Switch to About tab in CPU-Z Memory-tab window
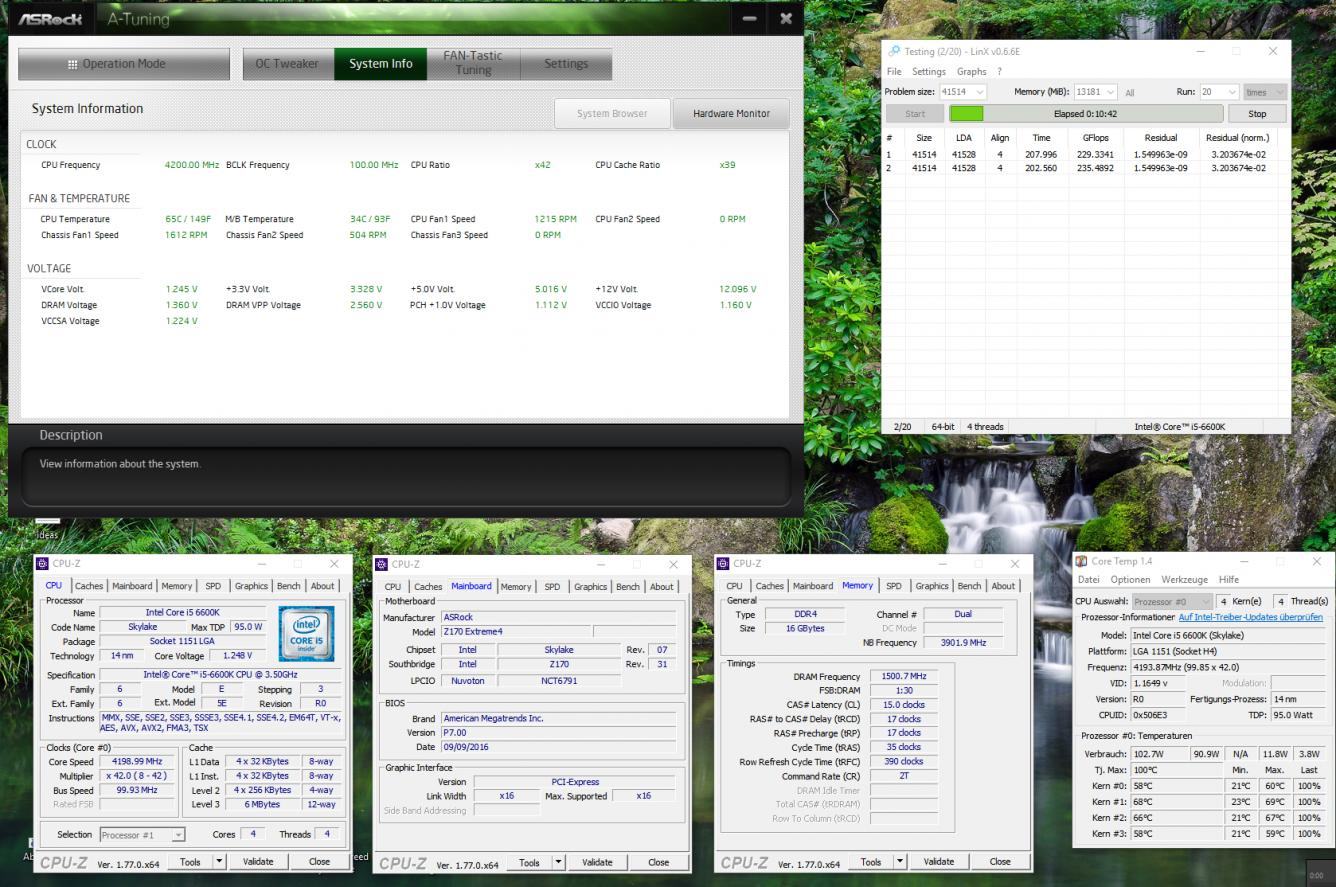 (1003, 586)
